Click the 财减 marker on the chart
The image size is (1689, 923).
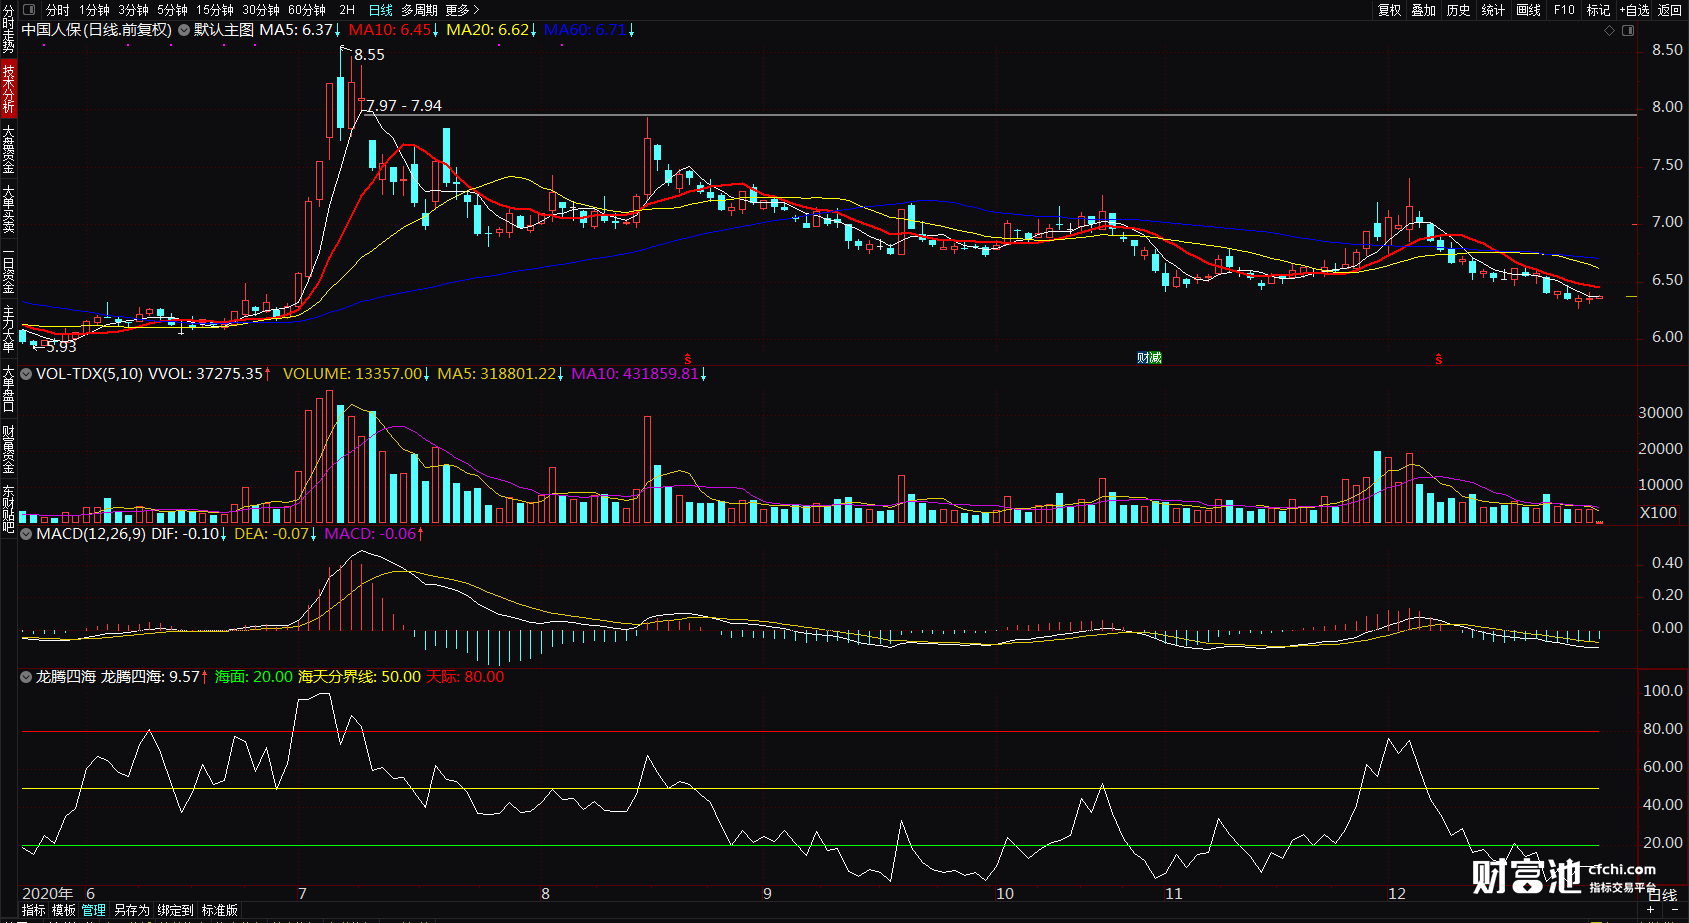pyautogui.click(x=1149, y=358)
